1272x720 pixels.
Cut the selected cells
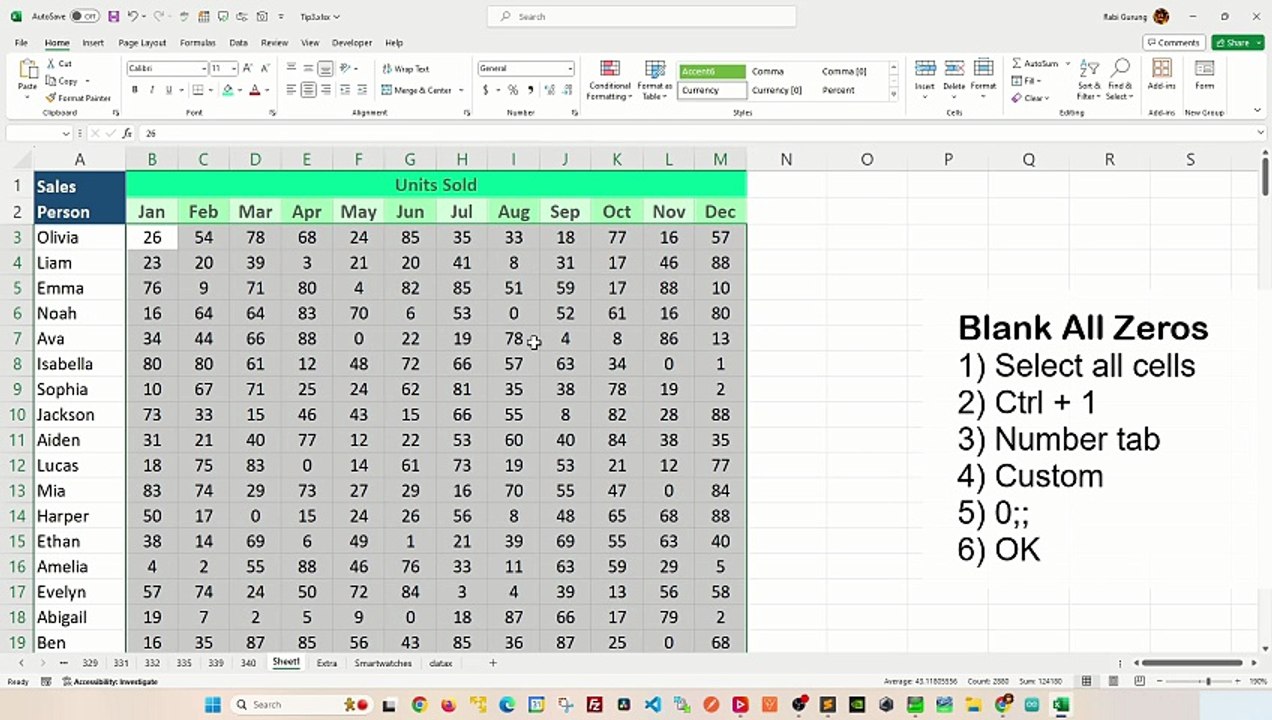point(59,63)
